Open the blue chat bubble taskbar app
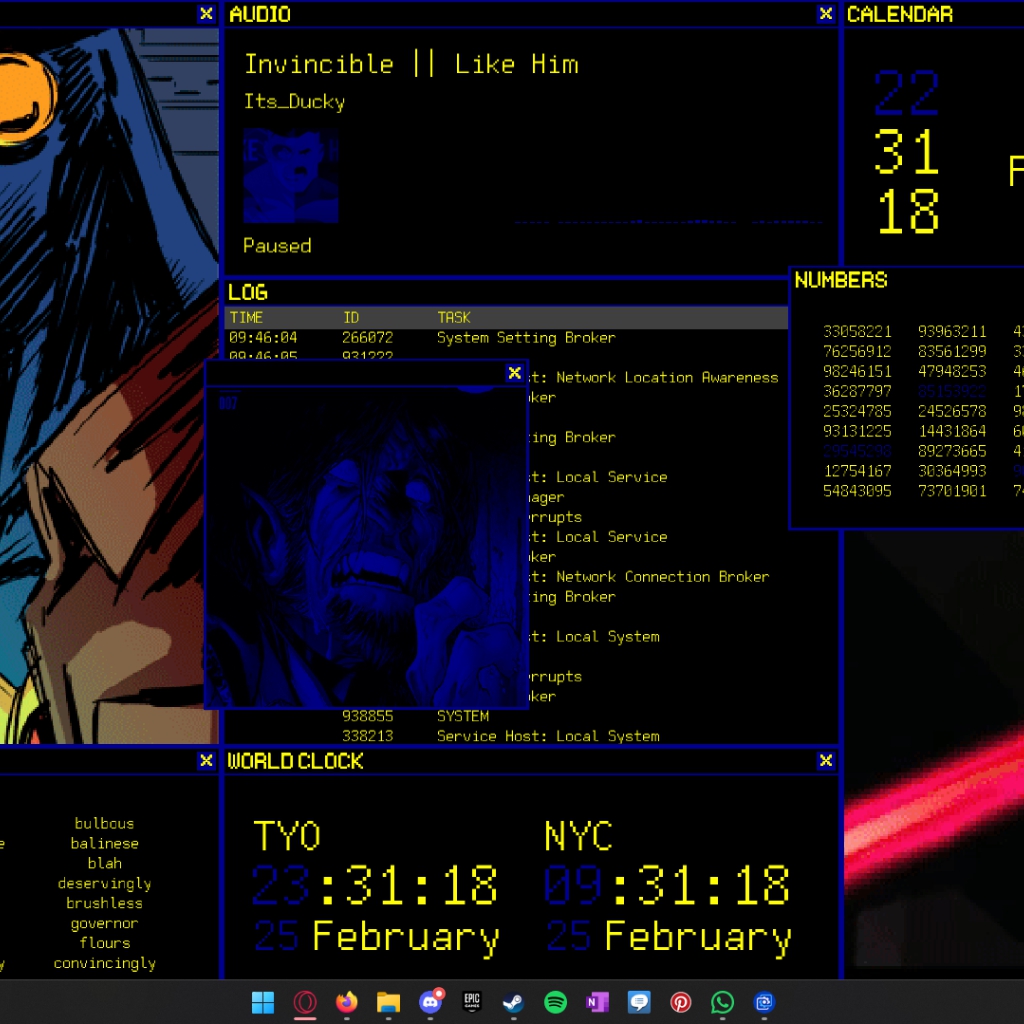The height and width of the screenshot is (1024, 1024). [x=639, y=1002]
